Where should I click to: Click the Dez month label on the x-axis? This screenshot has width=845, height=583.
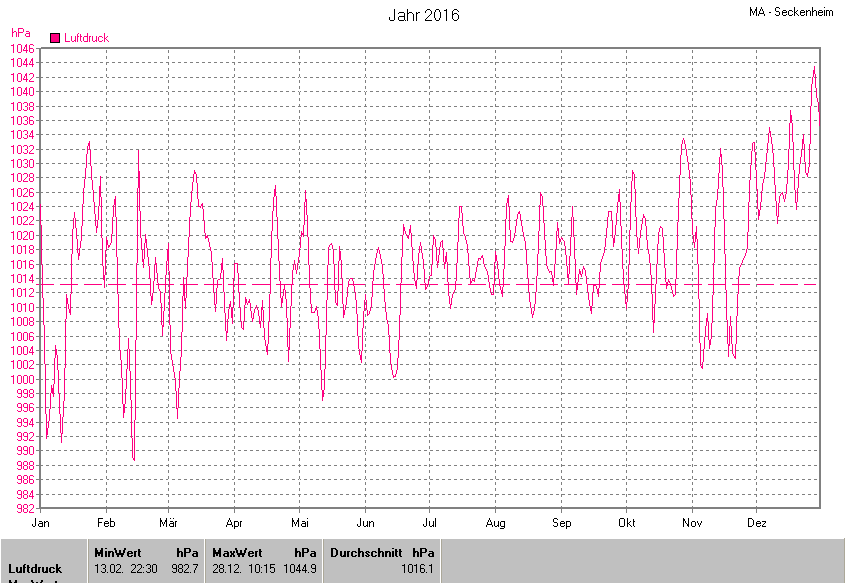757,523
